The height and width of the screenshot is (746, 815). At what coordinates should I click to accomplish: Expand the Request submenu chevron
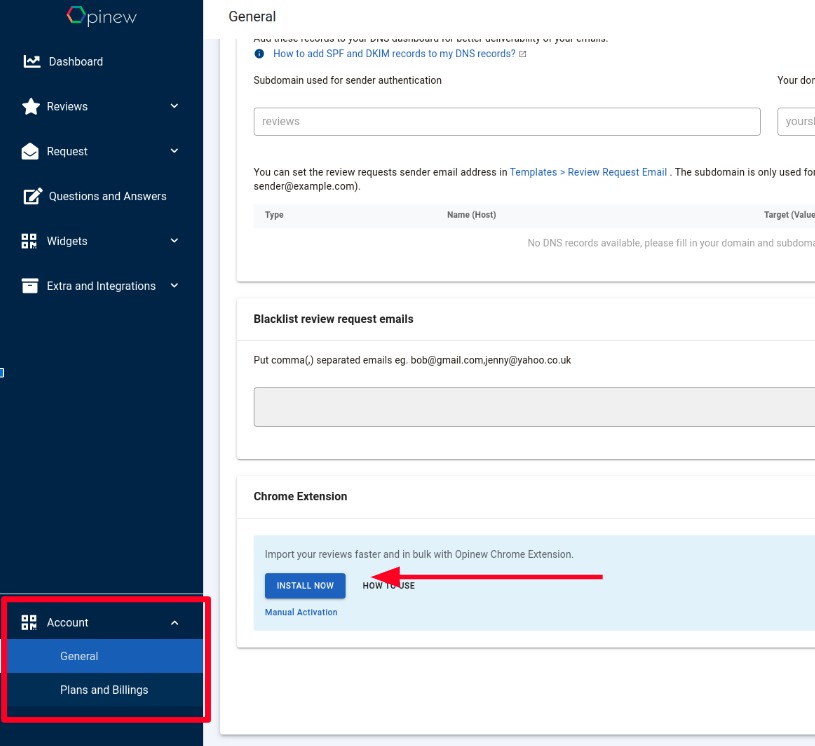pyautogui.click(x=174, y=151)
